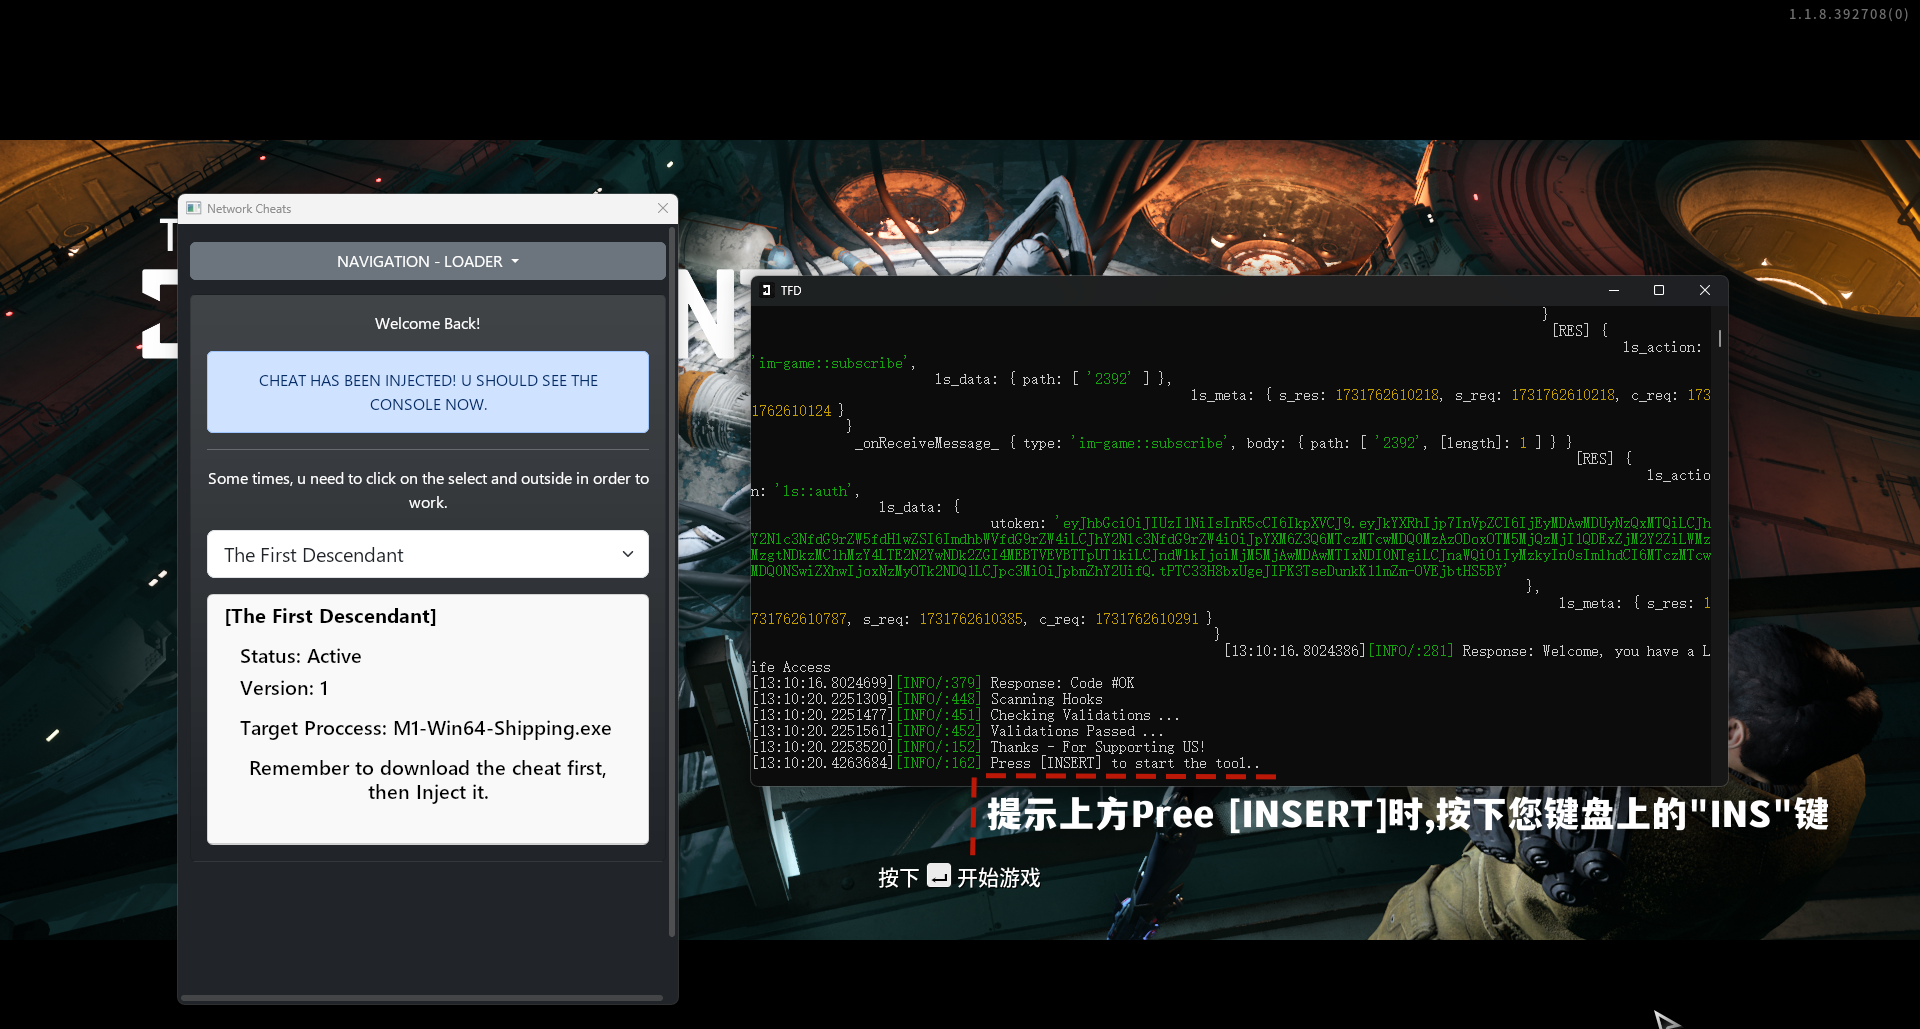
Task: Minimize the TFD console window
Action: point(1613,290)
